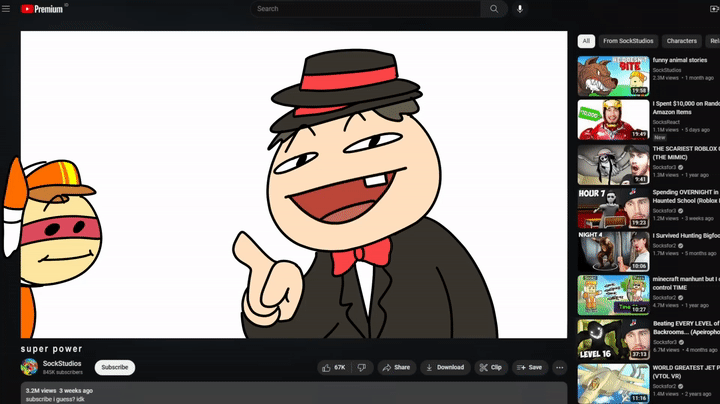720x404 pixels.
Task: Download the video
Action: click(444, 367)
